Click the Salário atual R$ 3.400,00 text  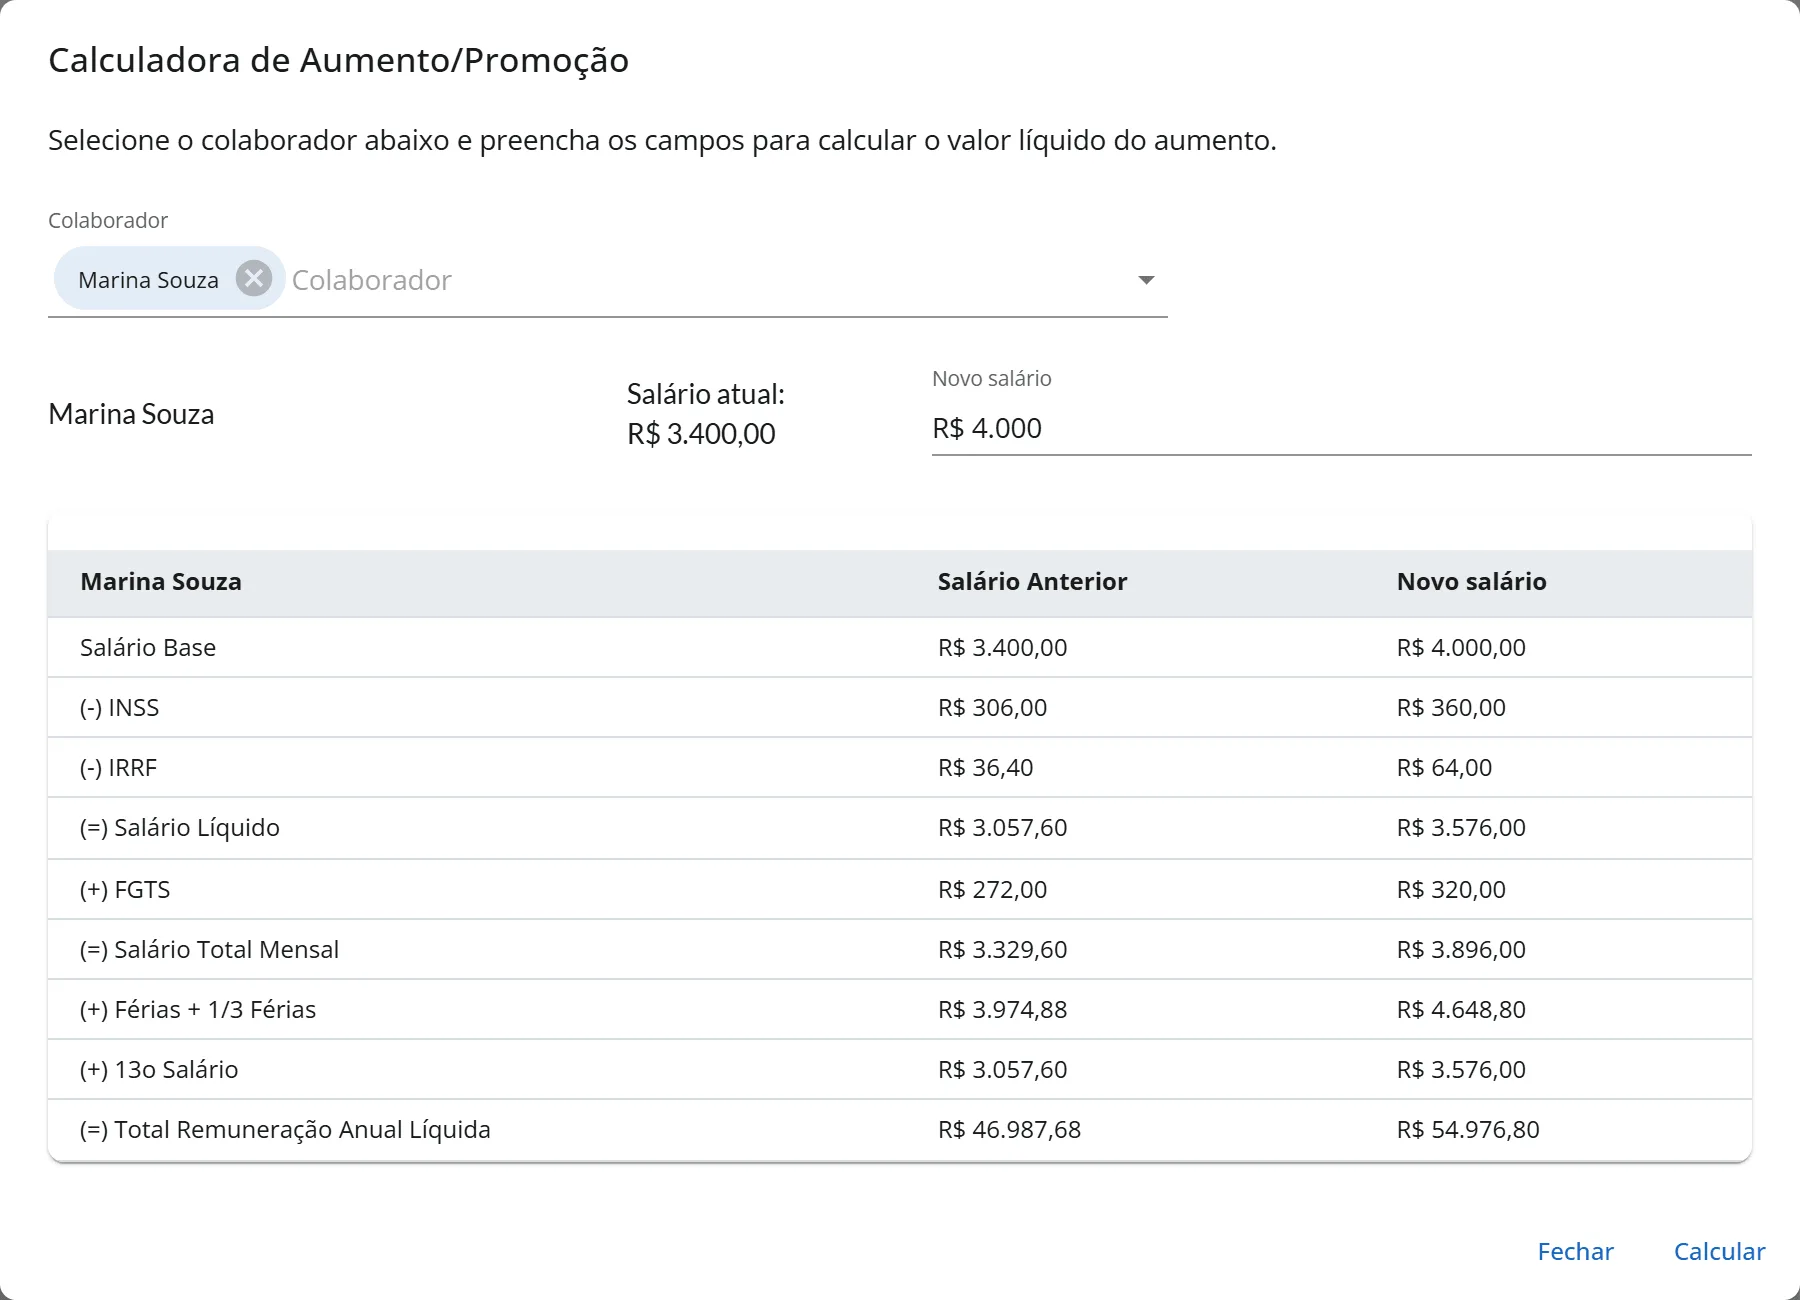tap(705, 414)
